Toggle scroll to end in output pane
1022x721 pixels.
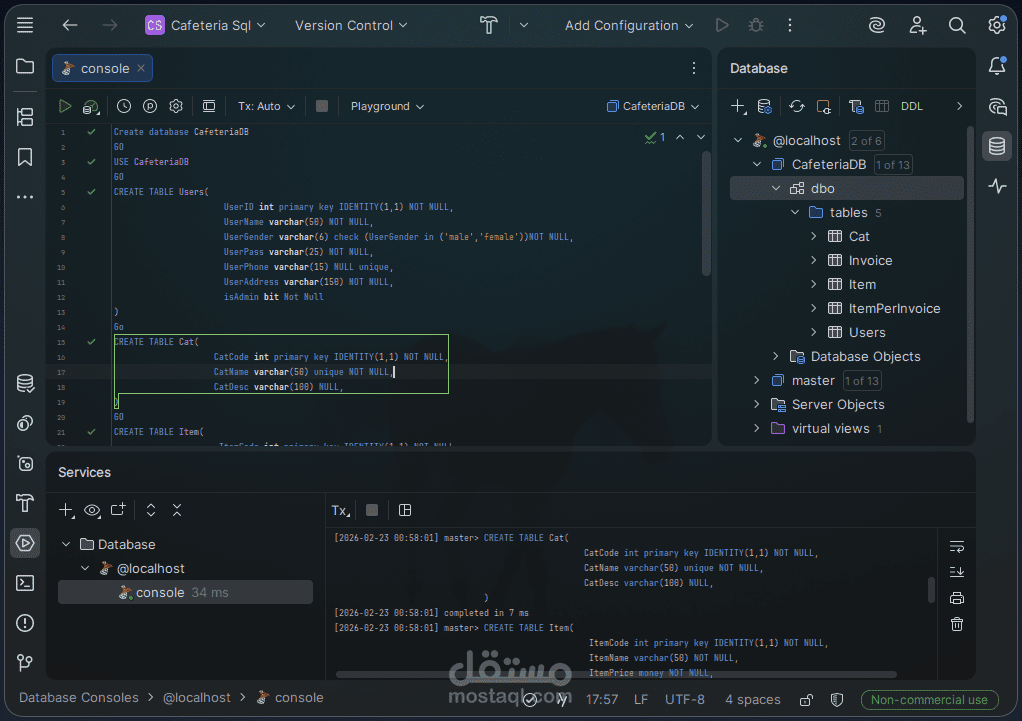point(957,572)
